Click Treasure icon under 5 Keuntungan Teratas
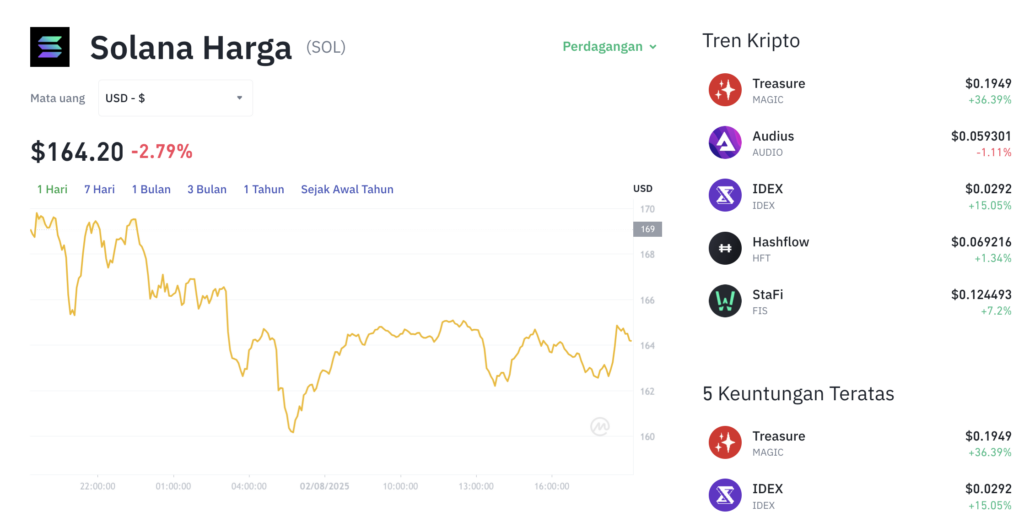The image size is (1024, 523). point(725,443)
